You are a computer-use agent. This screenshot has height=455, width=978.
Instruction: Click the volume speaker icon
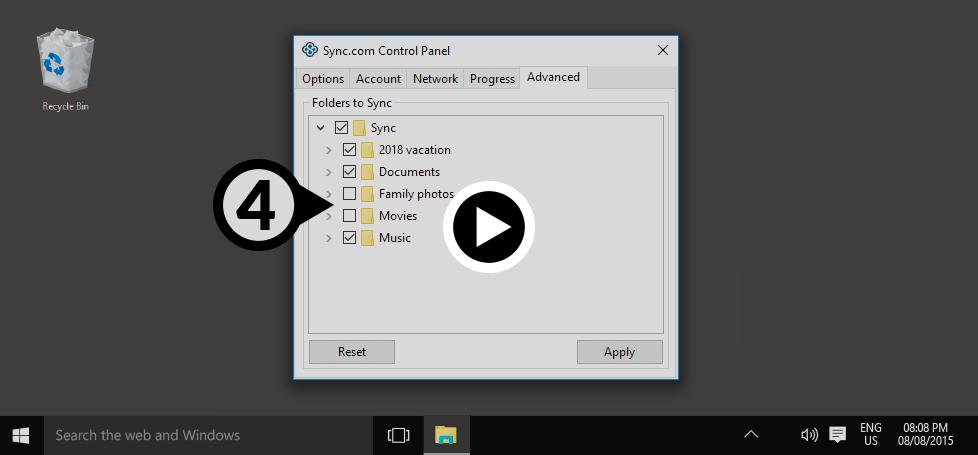coord(809,435)
